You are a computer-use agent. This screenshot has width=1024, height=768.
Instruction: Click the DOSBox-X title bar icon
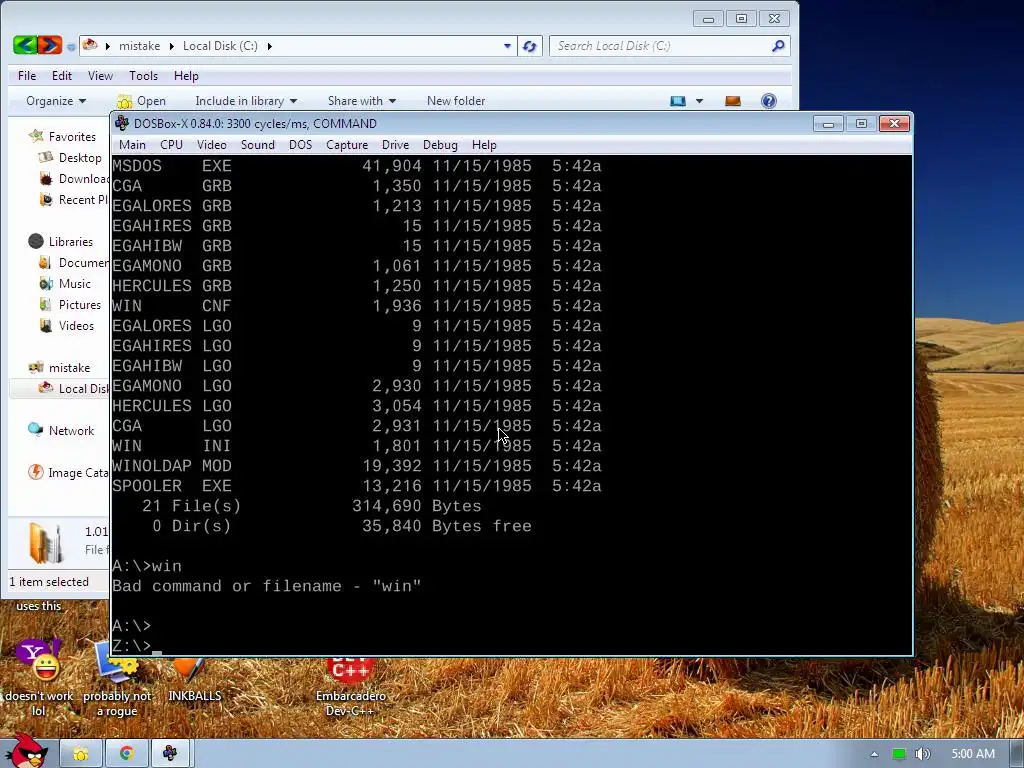click(121, 123)
